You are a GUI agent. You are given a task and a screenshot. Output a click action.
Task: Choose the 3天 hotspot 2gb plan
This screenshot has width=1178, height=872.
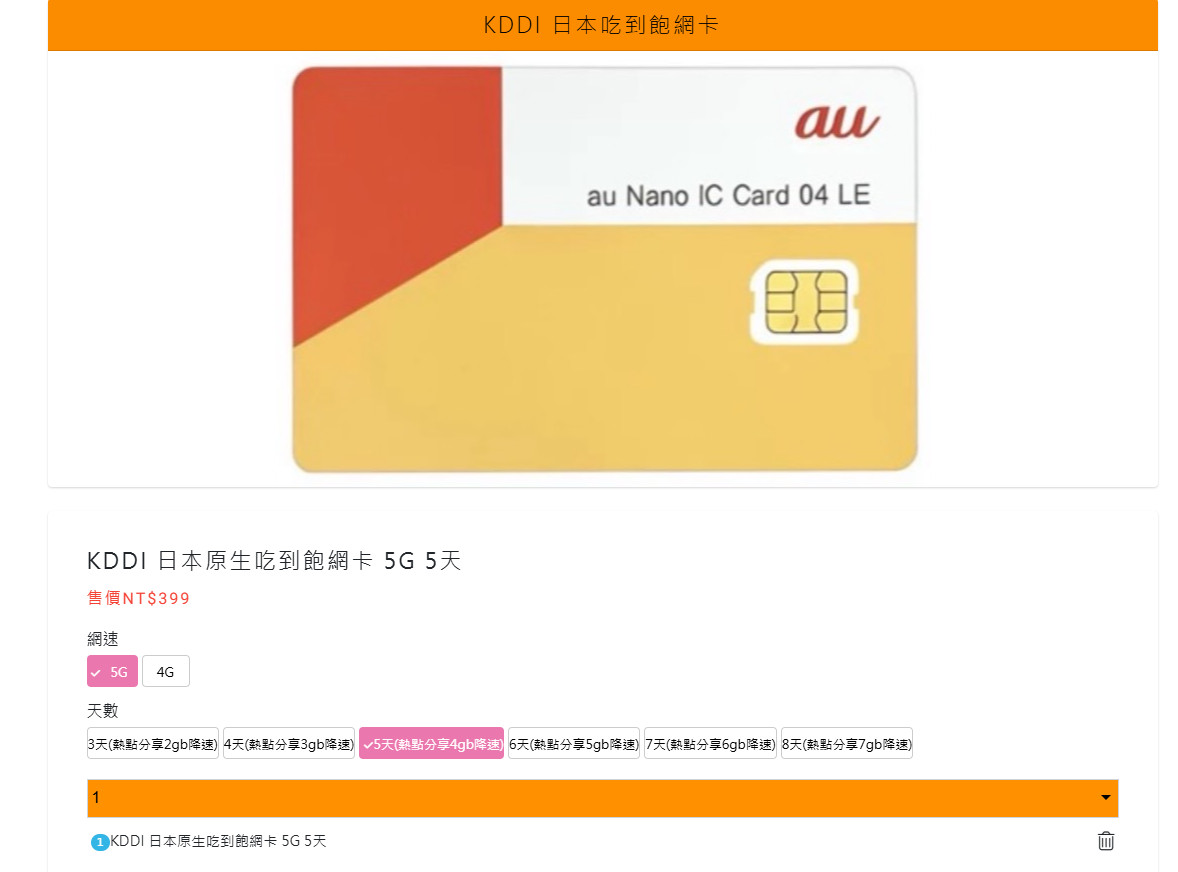pos(153,744)
